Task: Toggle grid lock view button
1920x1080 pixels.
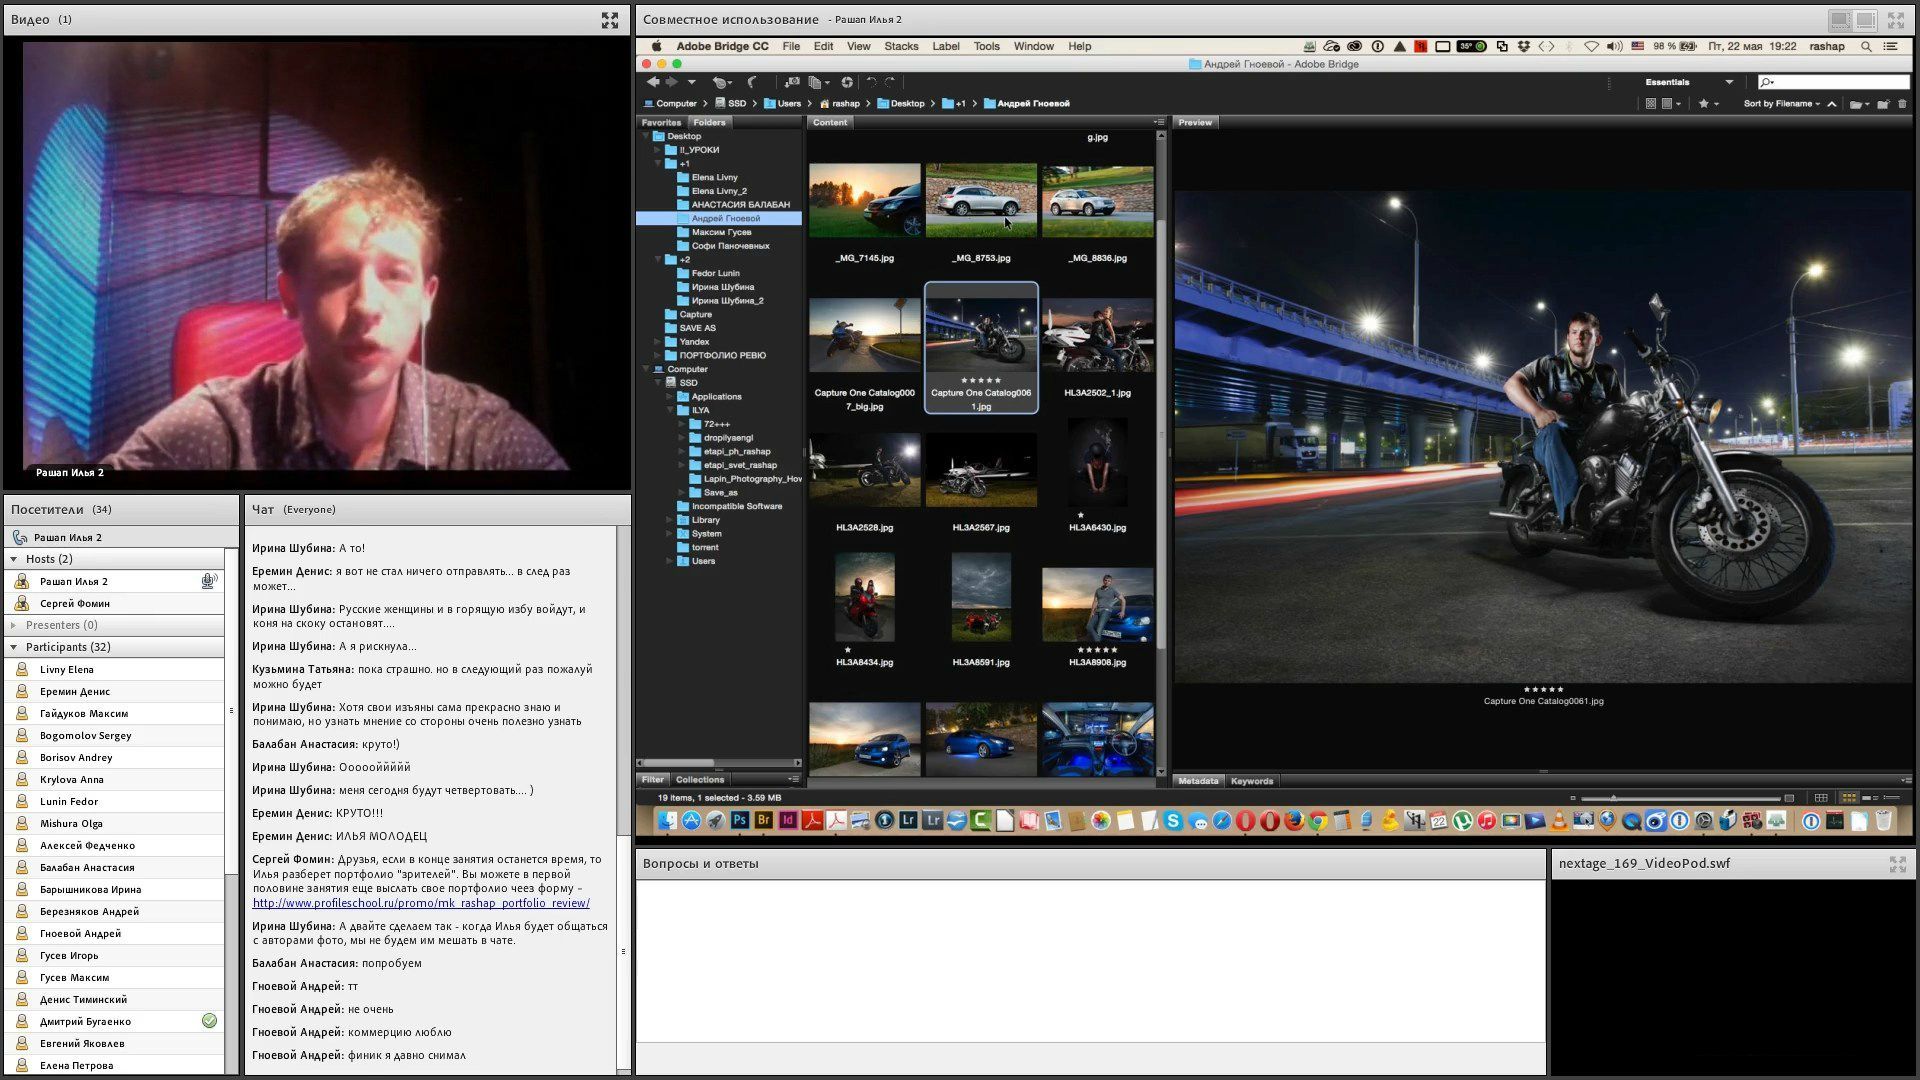Action: tap(1821, 798)
